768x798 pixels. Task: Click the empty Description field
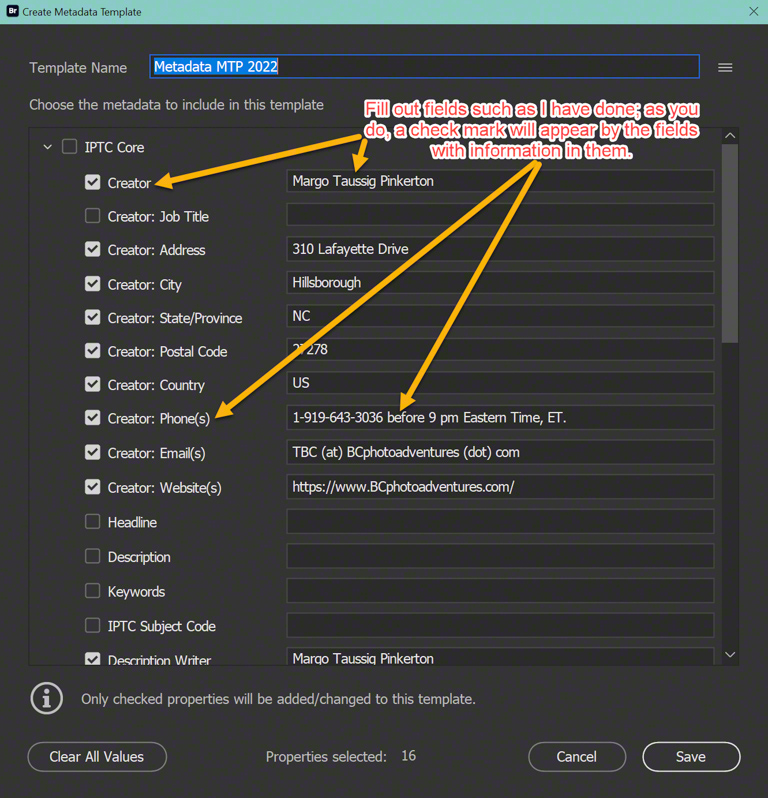[500, 556]
